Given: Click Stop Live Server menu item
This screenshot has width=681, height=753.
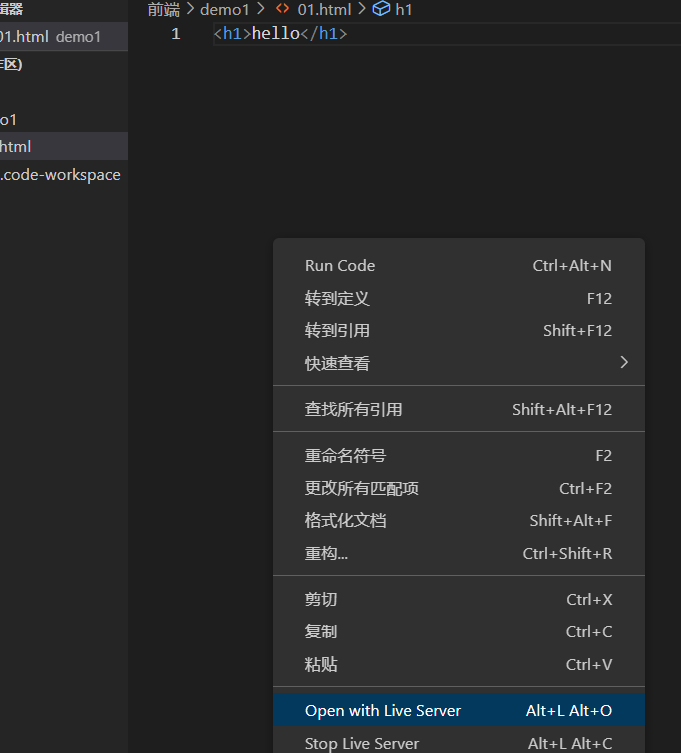Looking at the screenshot, I should (362, 743).
